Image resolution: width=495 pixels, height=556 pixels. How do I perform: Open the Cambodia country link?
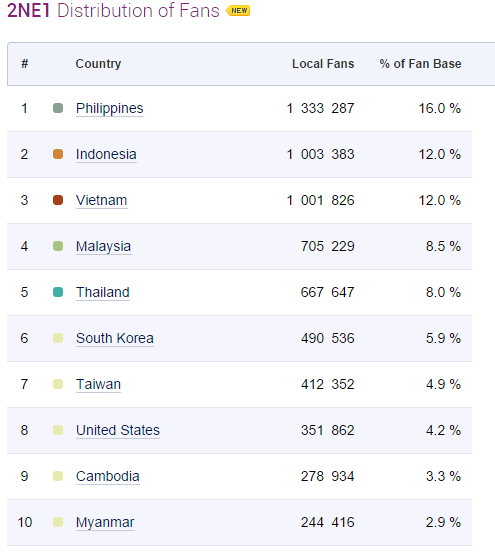coord(107,476)
